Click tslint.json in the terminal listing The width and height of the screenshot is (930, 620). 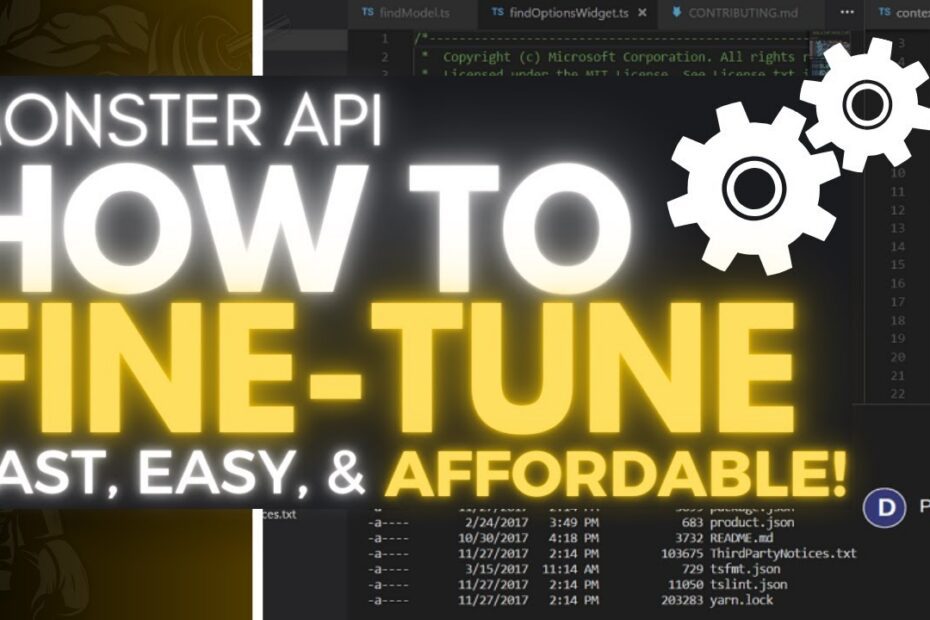coord(749,584)
